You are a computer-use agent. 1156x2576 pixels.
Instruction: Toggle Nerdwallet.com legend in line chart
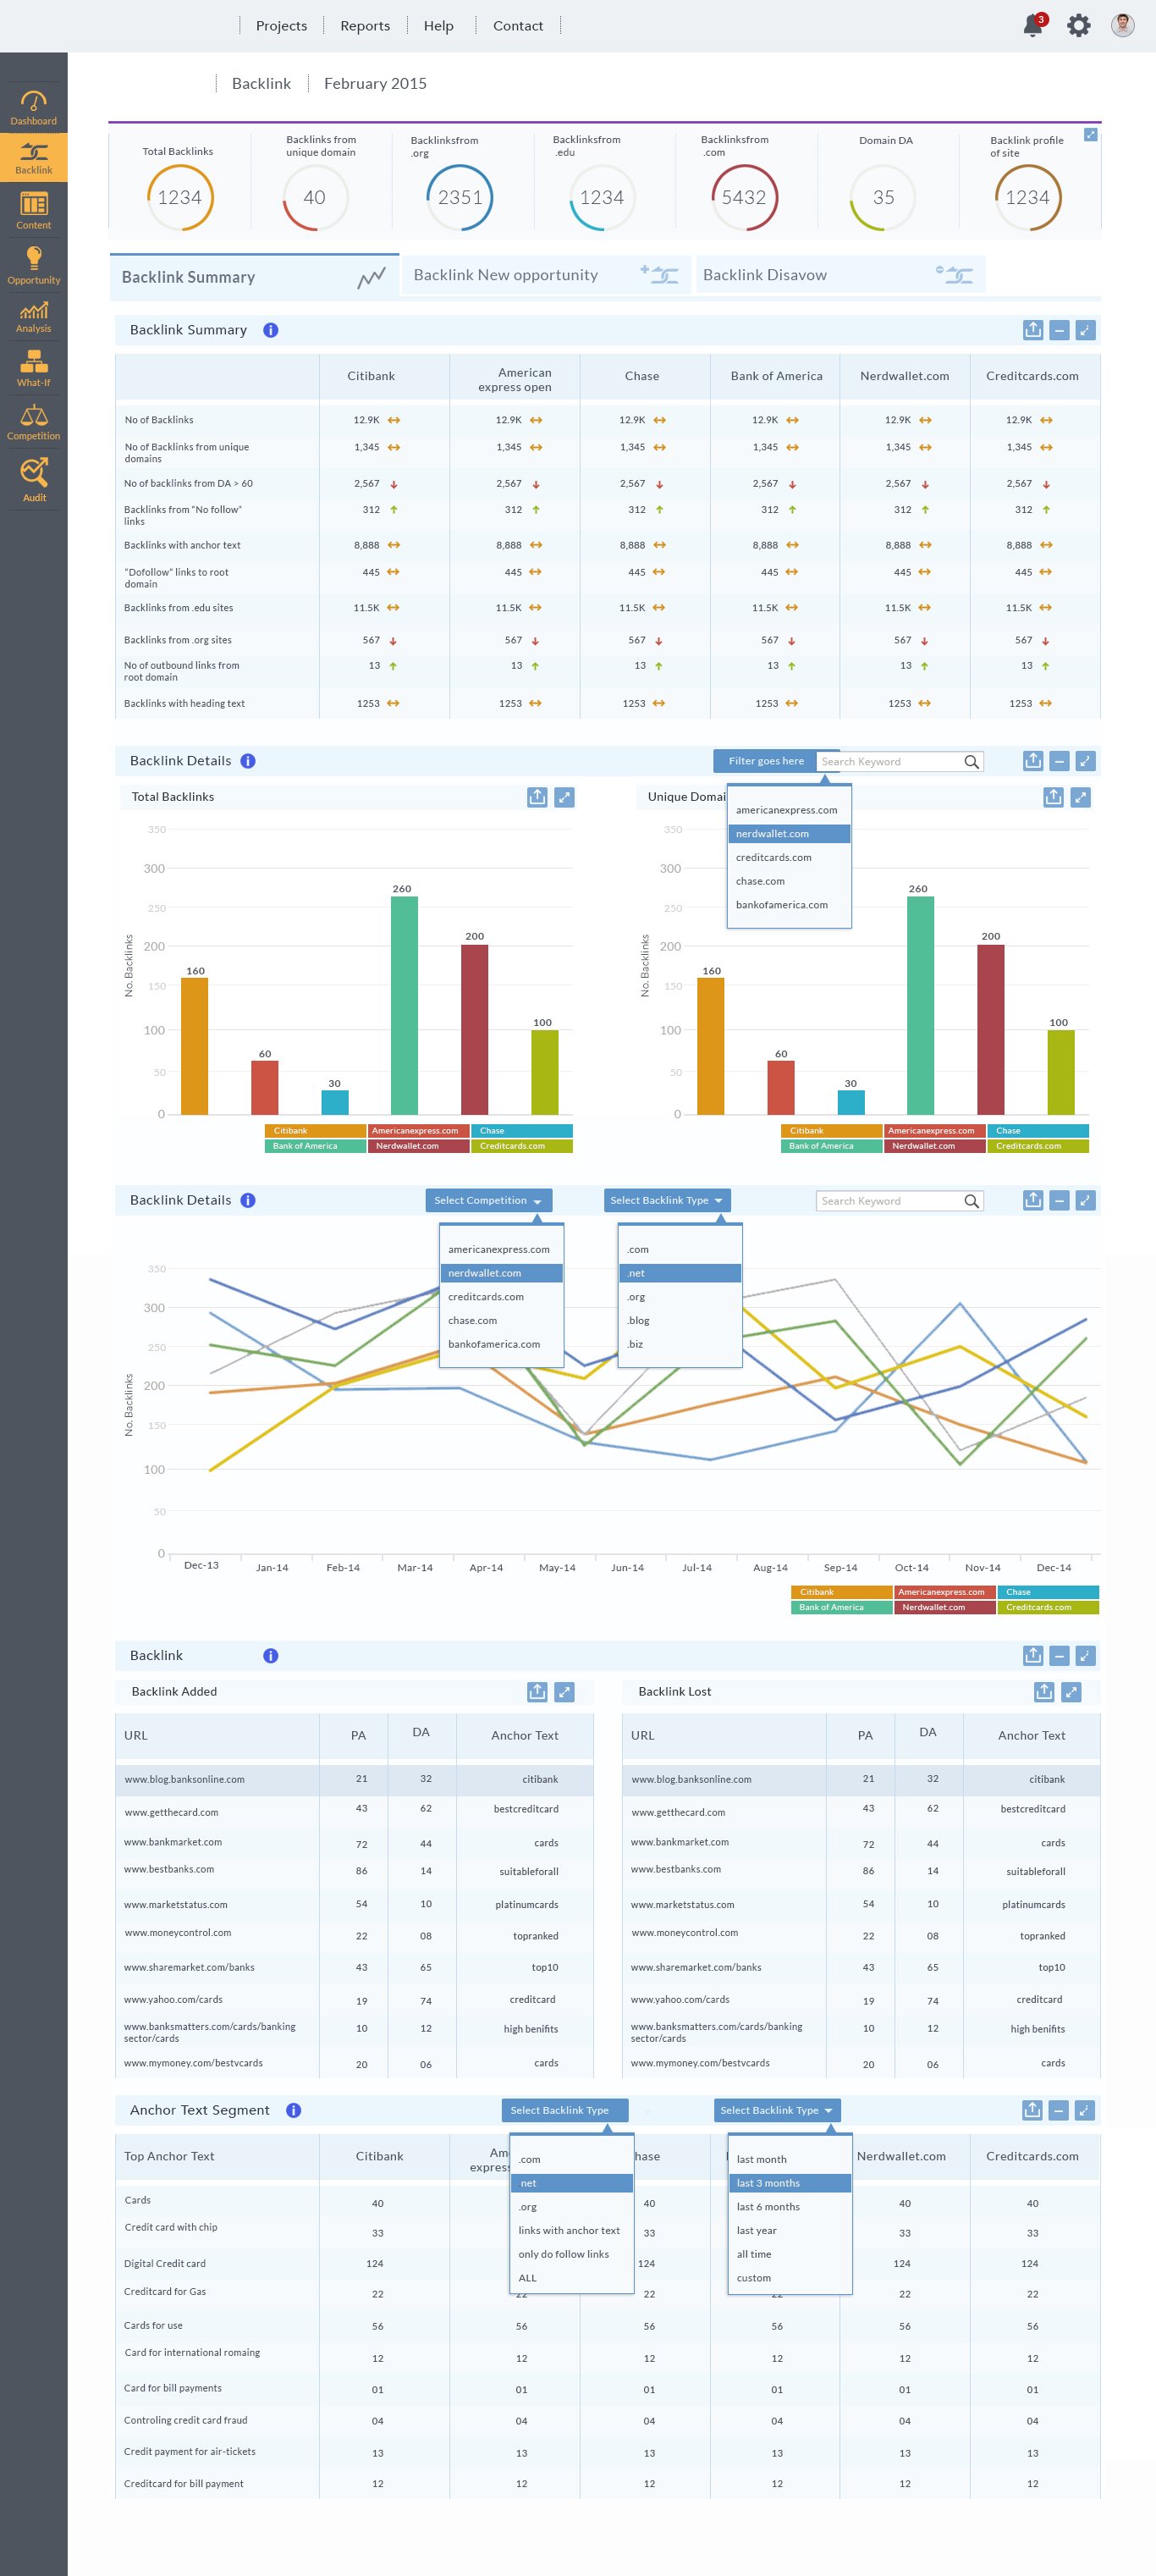click(x=944, y=1607)
